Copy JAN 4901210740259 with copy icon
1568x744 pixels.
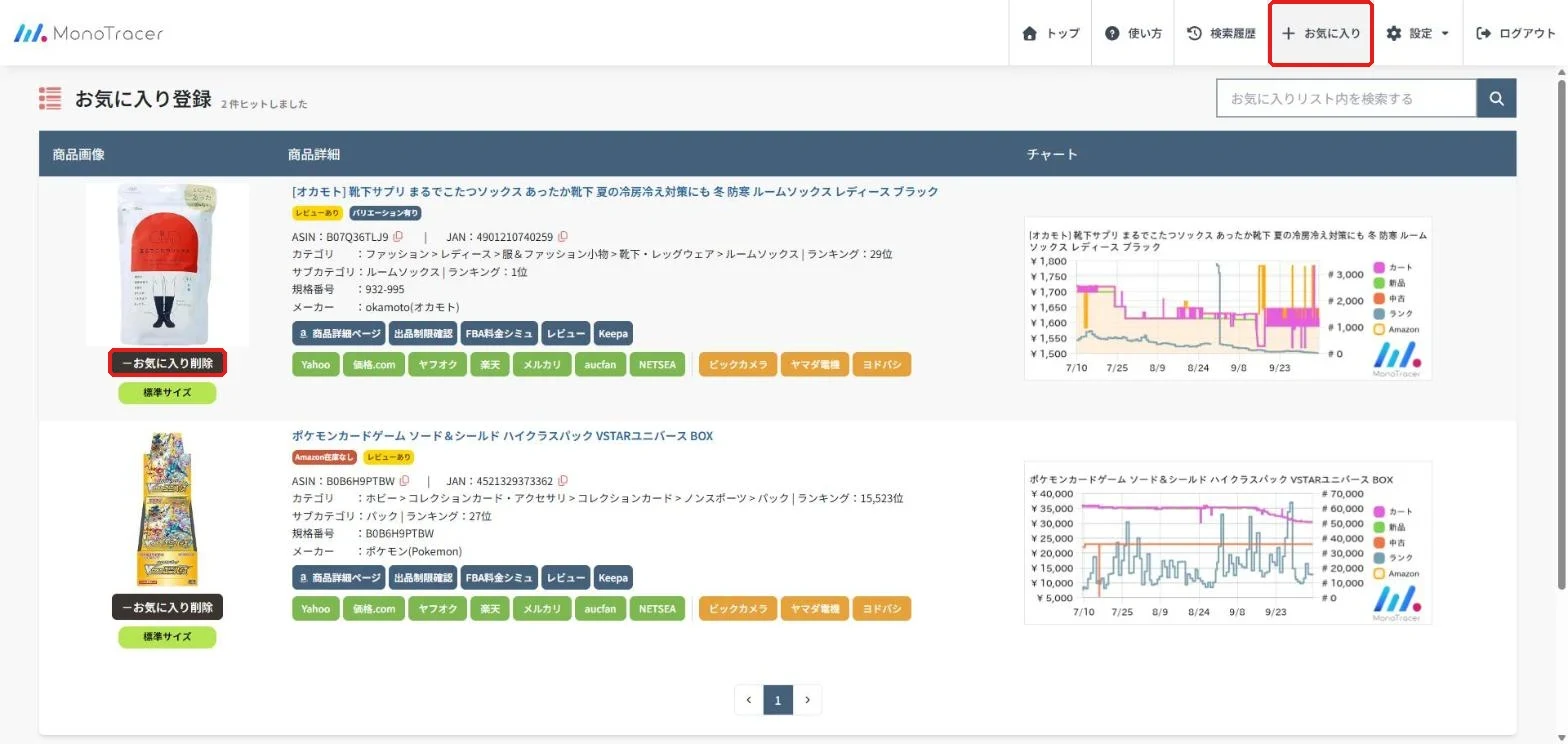pyautogui.click(x=563, y=237)
